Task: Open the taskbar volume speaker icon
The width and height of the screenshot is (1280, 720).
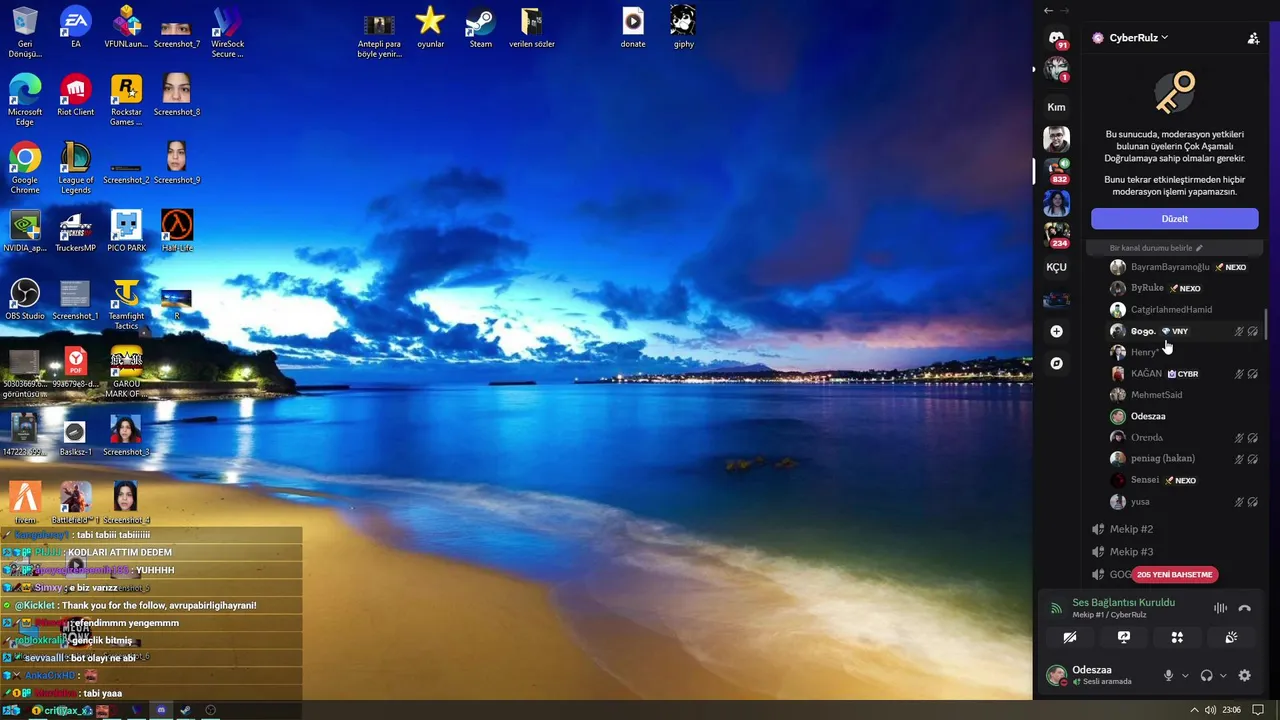Action: pyautogui.click(x=1210, y=710)
